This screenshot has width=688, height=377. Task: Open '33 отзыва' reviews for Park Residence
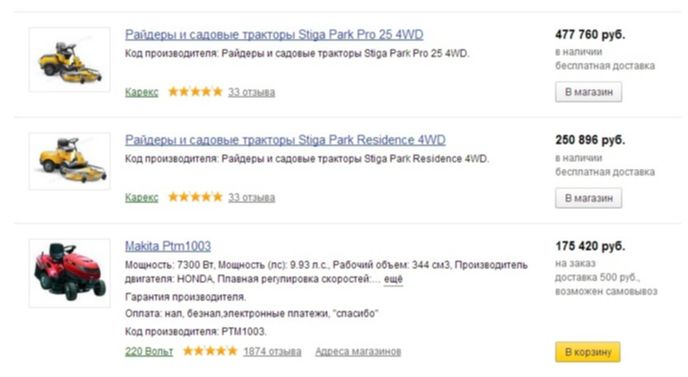[251, 197]
